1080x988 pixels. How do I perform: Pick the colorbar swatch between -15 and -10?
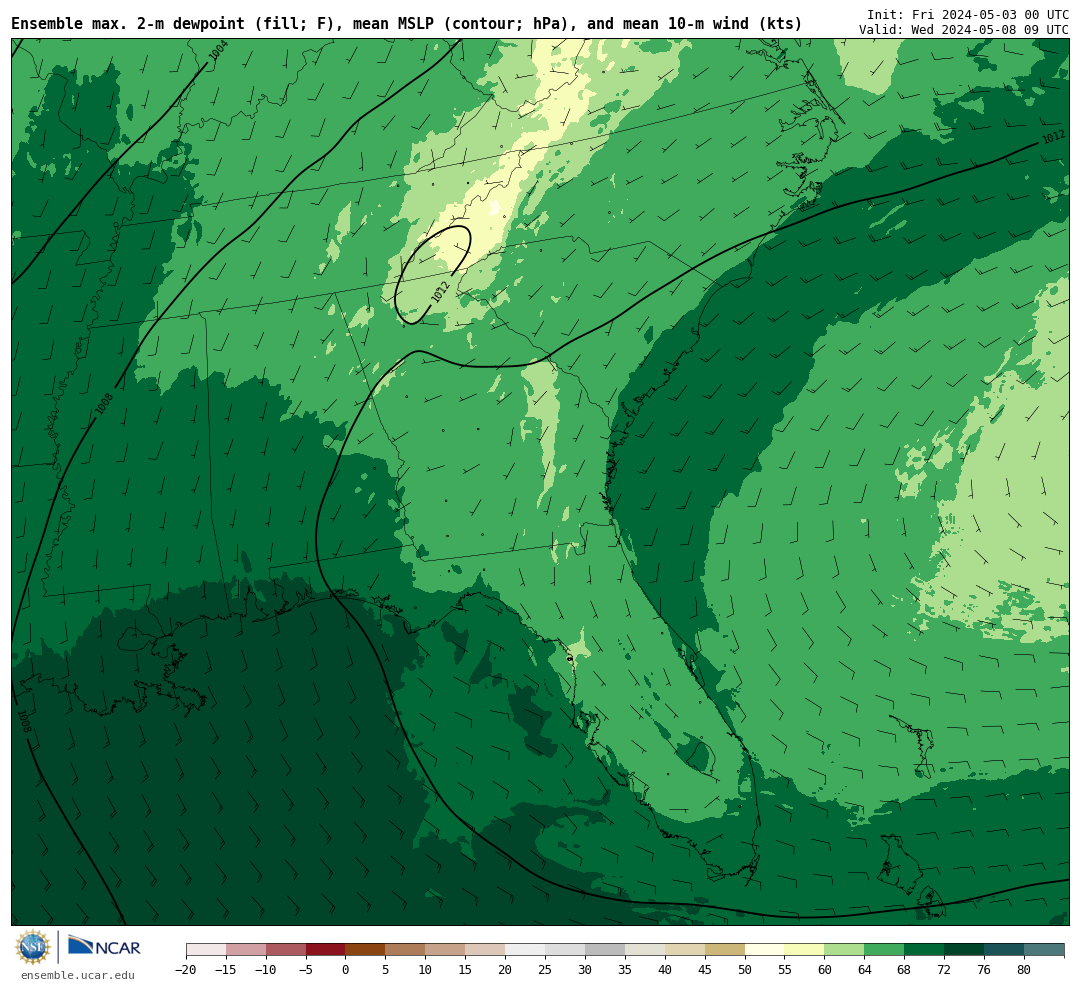click(246, 950)
